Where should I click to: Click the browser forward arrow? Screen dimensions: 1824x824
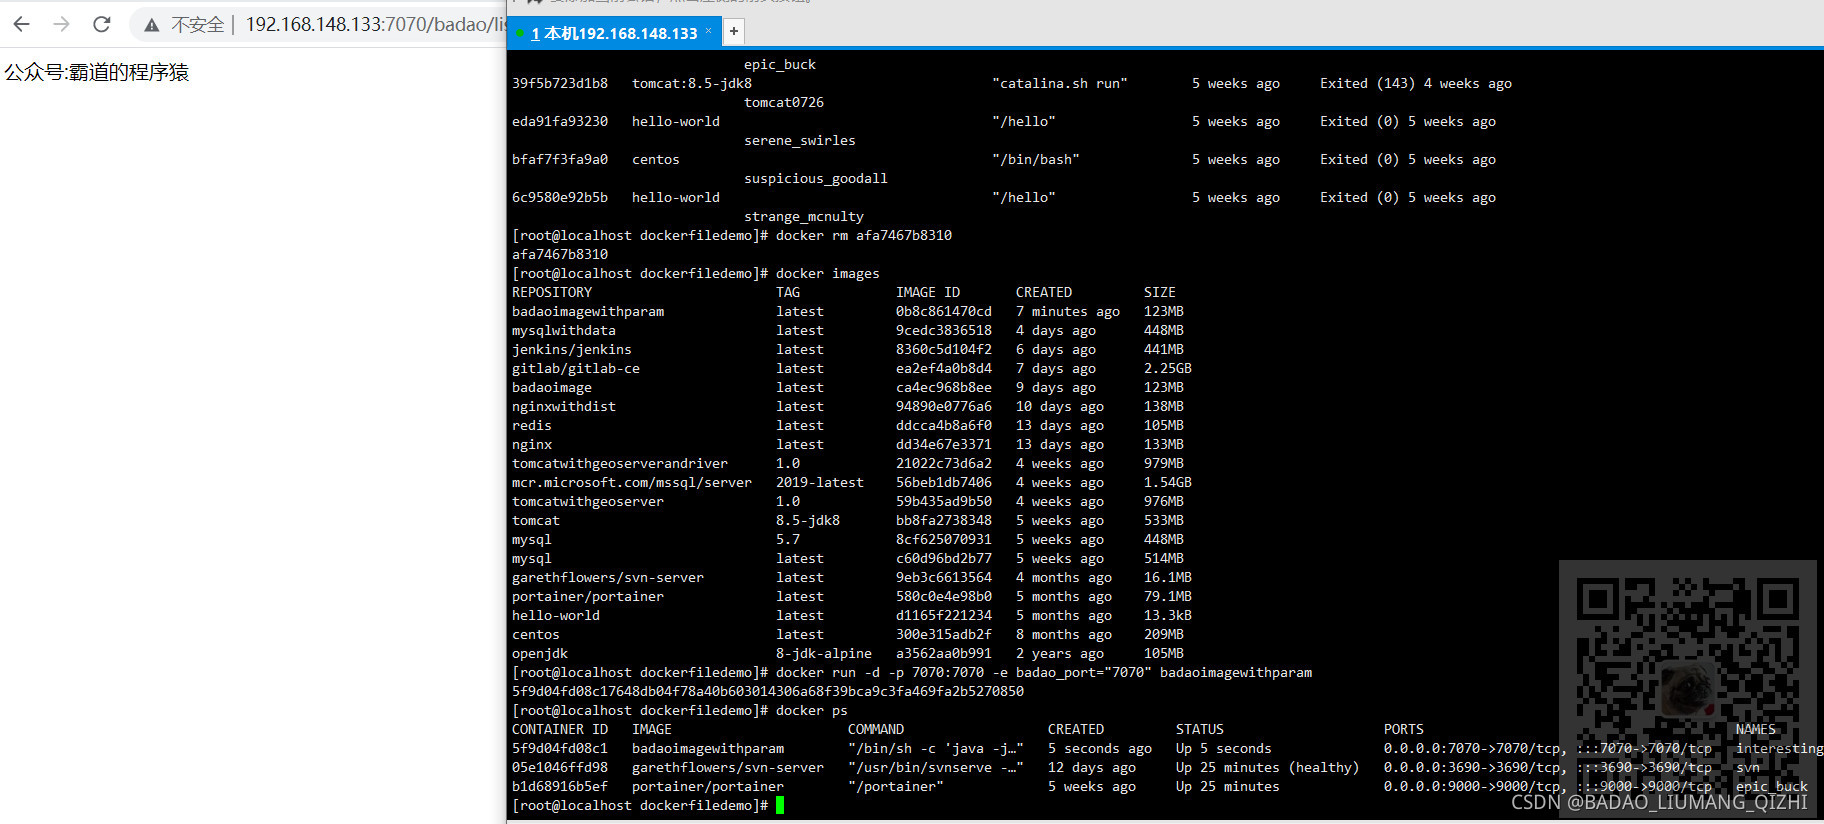click(x=61, y=24)
